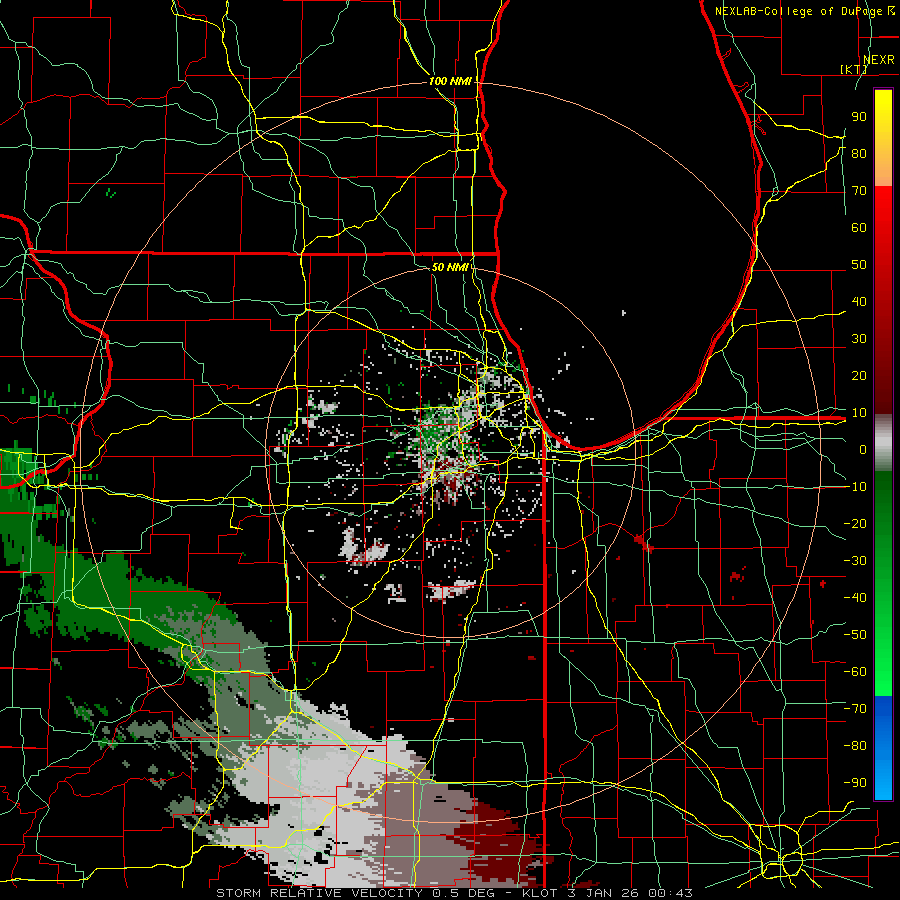Pick the bright green segment near -60
900x900 pixels.
pyautogui.click(x=883, y=672)
